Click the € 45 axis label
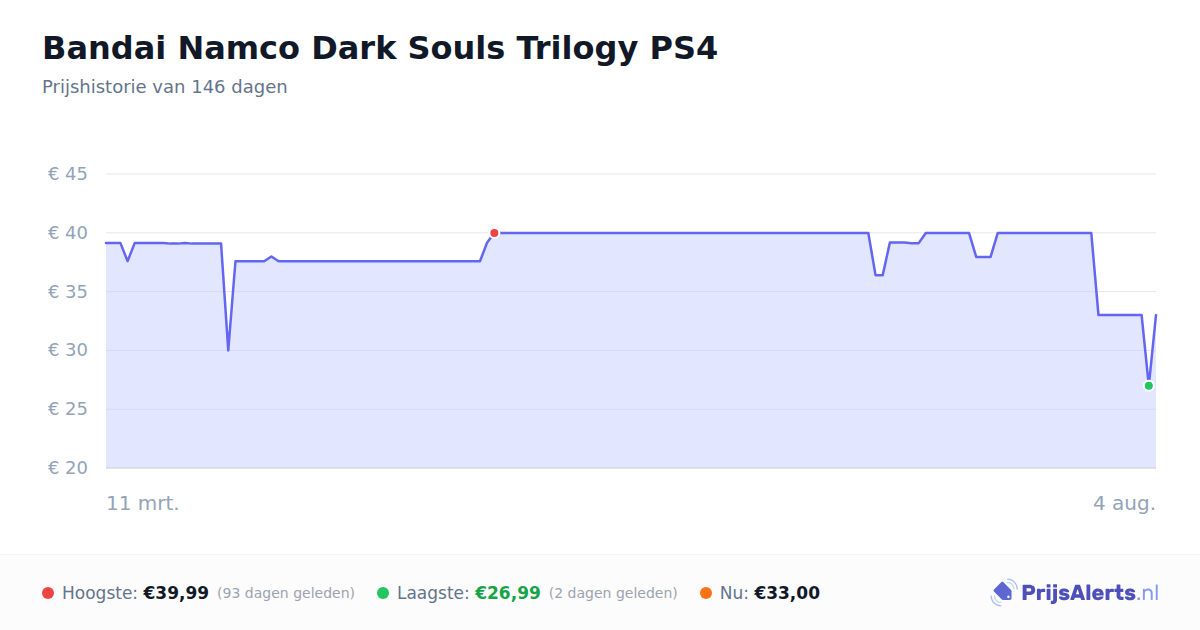The width and height of the screenshot is (1200, 630). 68,174
